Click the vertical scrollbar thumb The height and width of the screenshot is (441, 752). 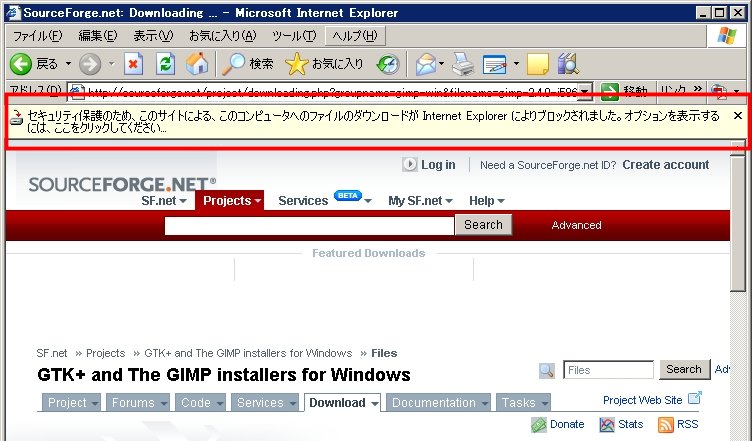coord(738,223)
